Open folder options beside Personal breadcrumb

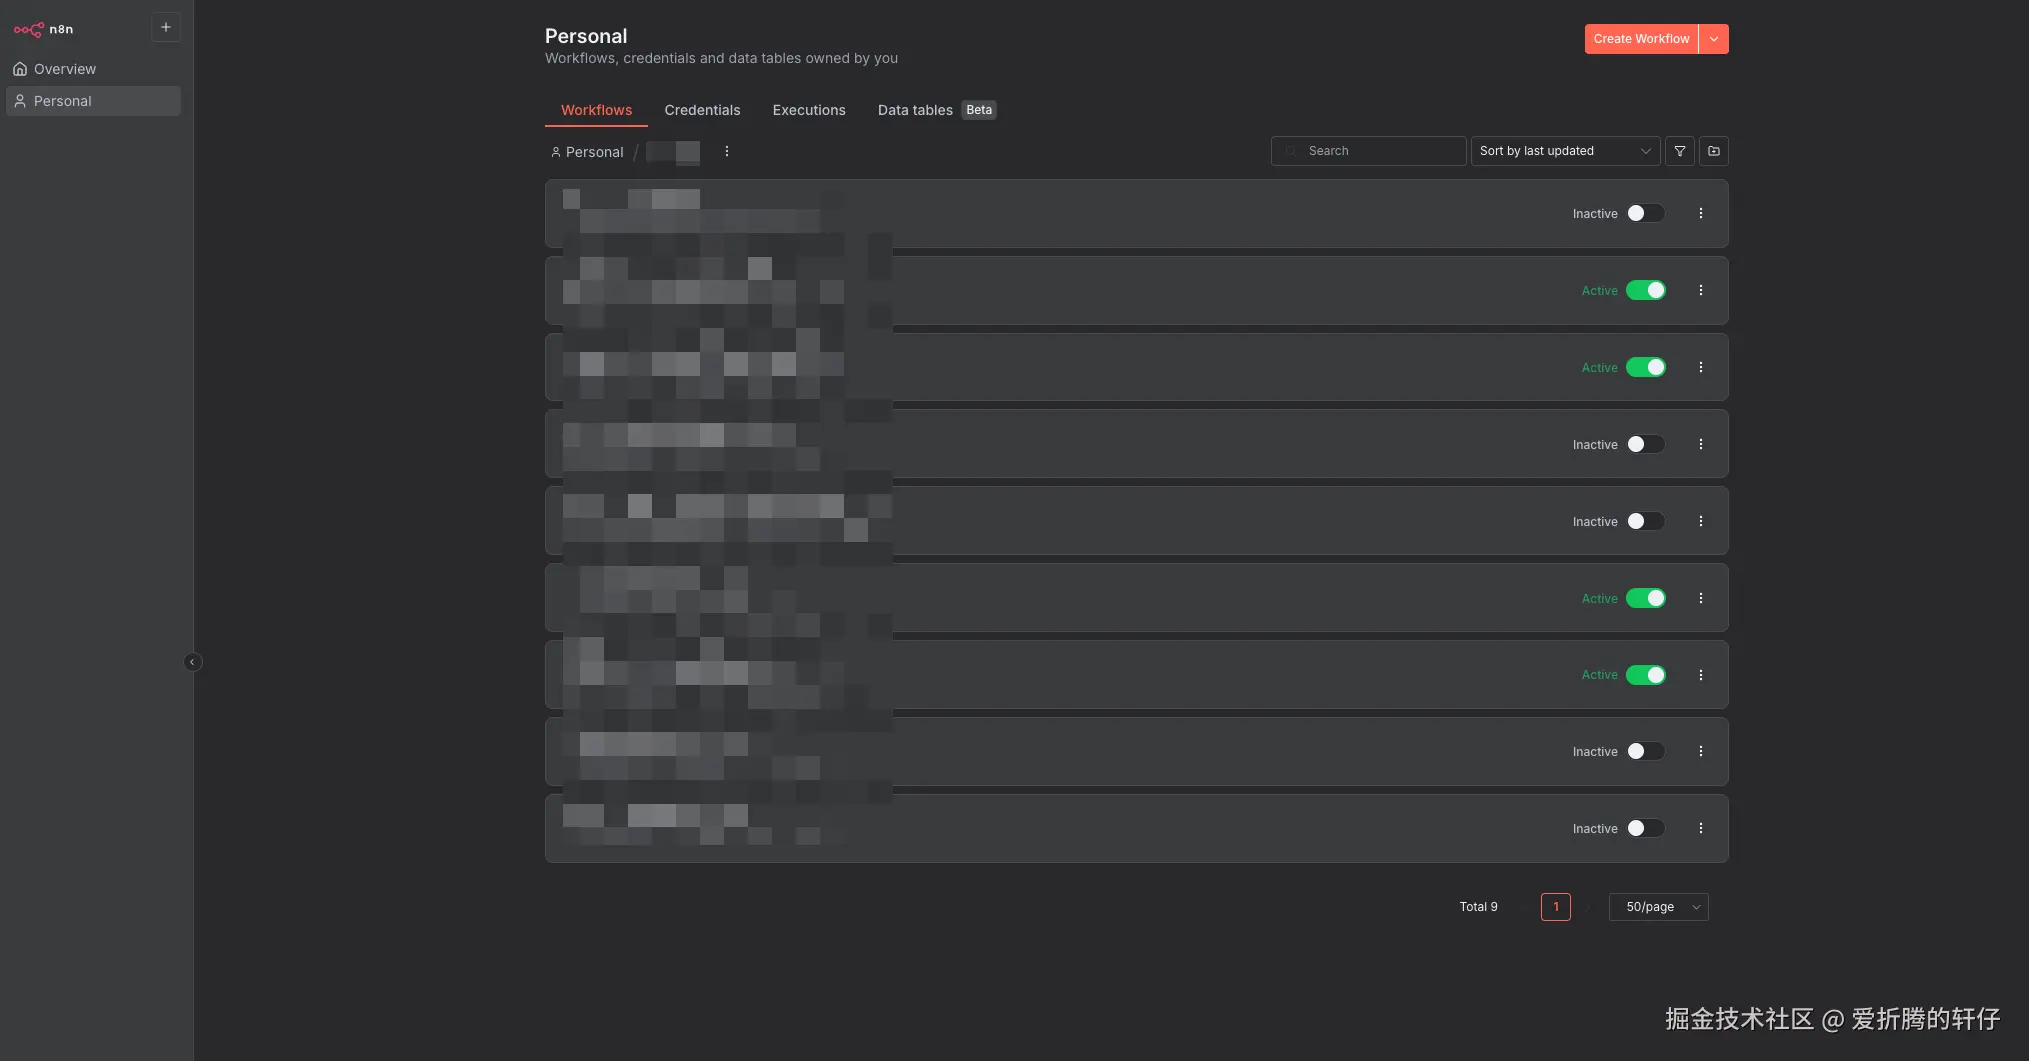(x=727, y=151)
